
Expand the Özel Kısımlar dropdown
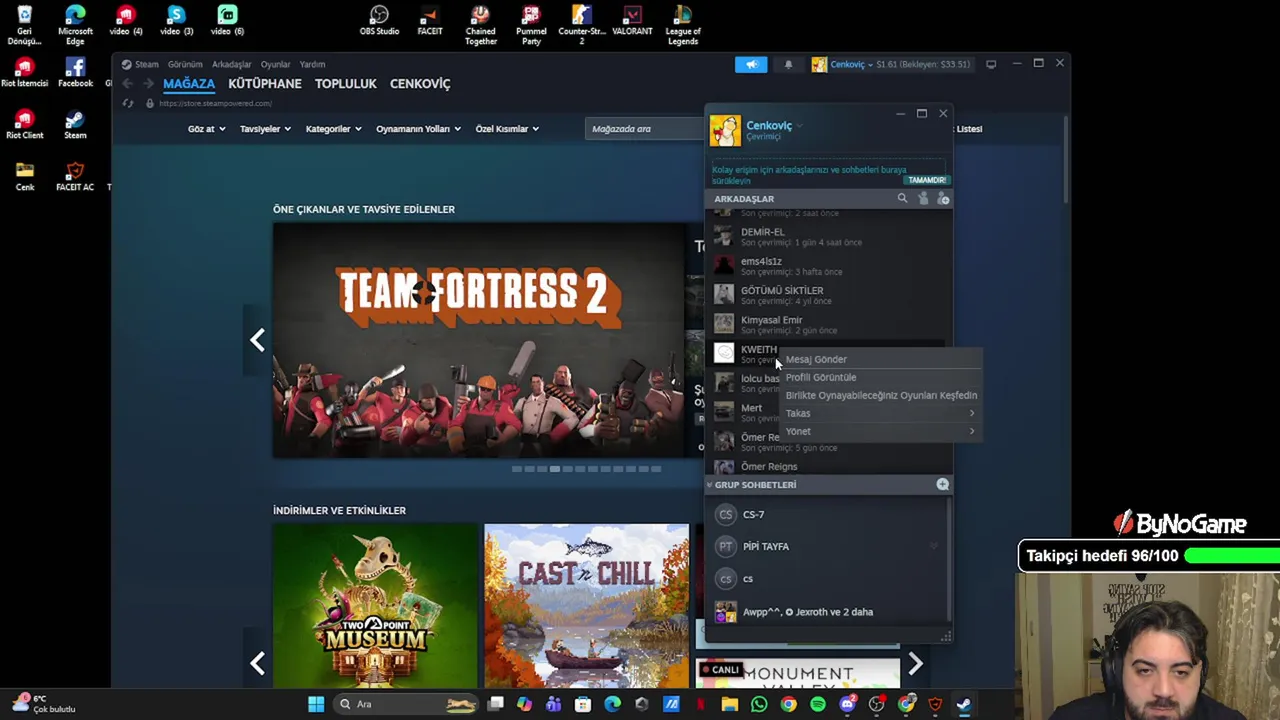click(507, 129)
